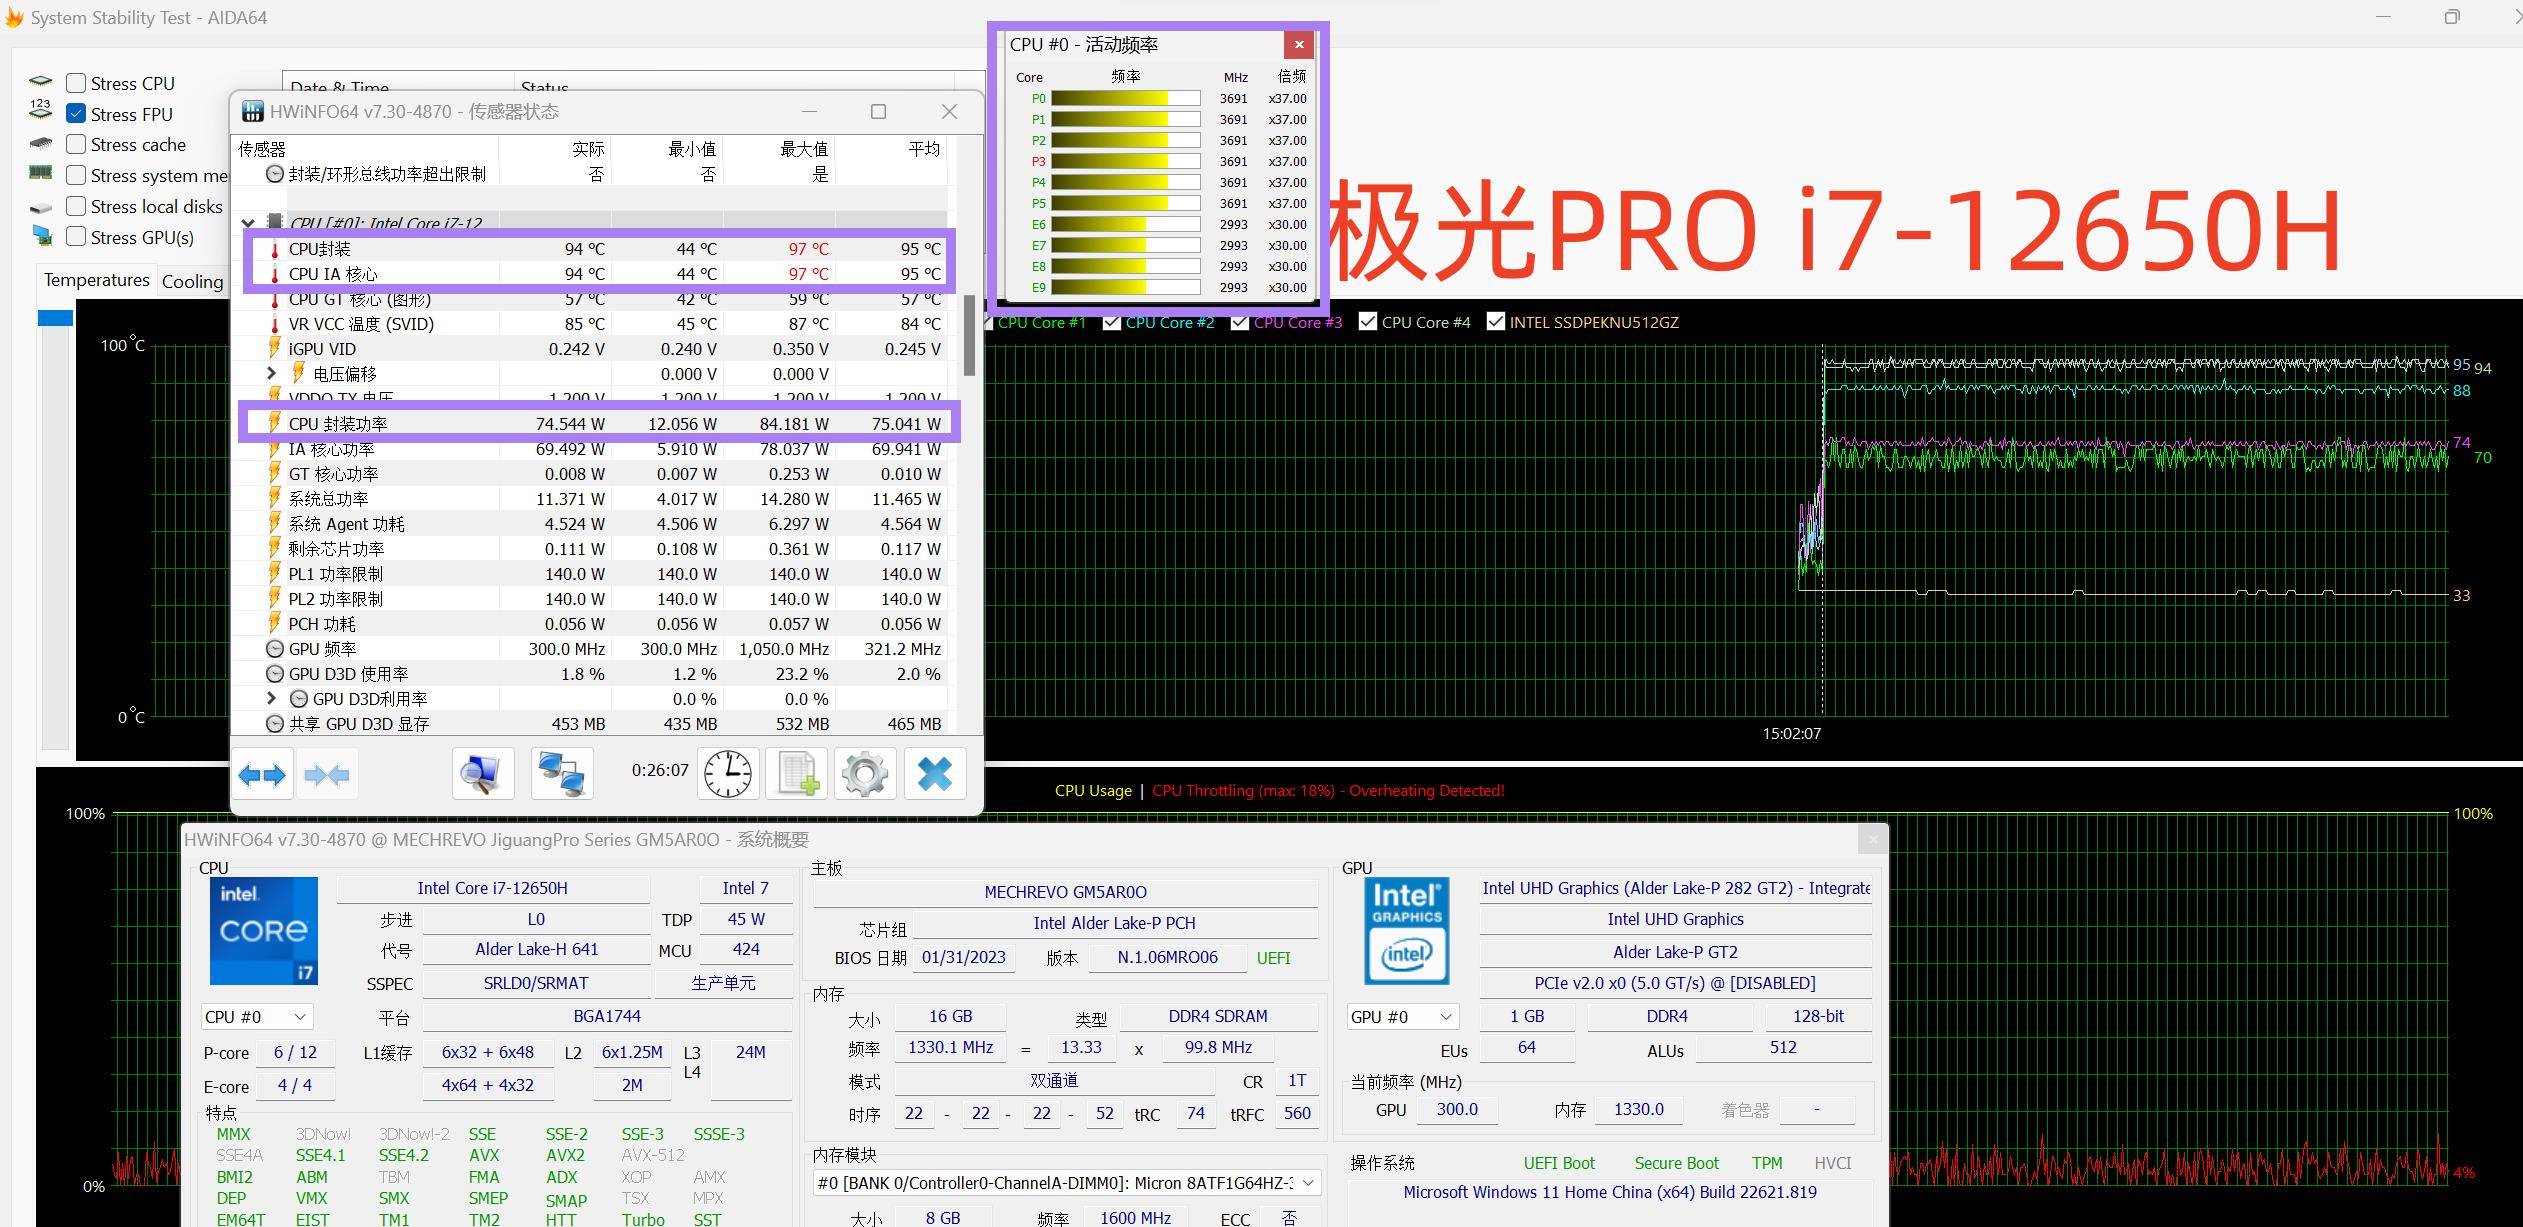Click the thermometer icon beside VR VCC 温度
The height and width of the screenshot is (1227, 2523).
(x=275, y=324)
